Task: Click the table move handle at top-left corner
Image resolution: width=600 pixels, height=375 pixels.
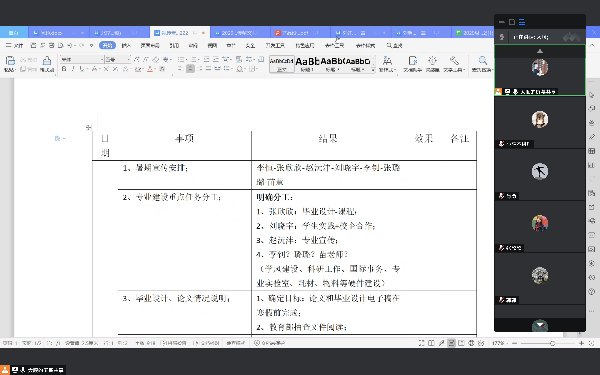Action: [89, 127]
